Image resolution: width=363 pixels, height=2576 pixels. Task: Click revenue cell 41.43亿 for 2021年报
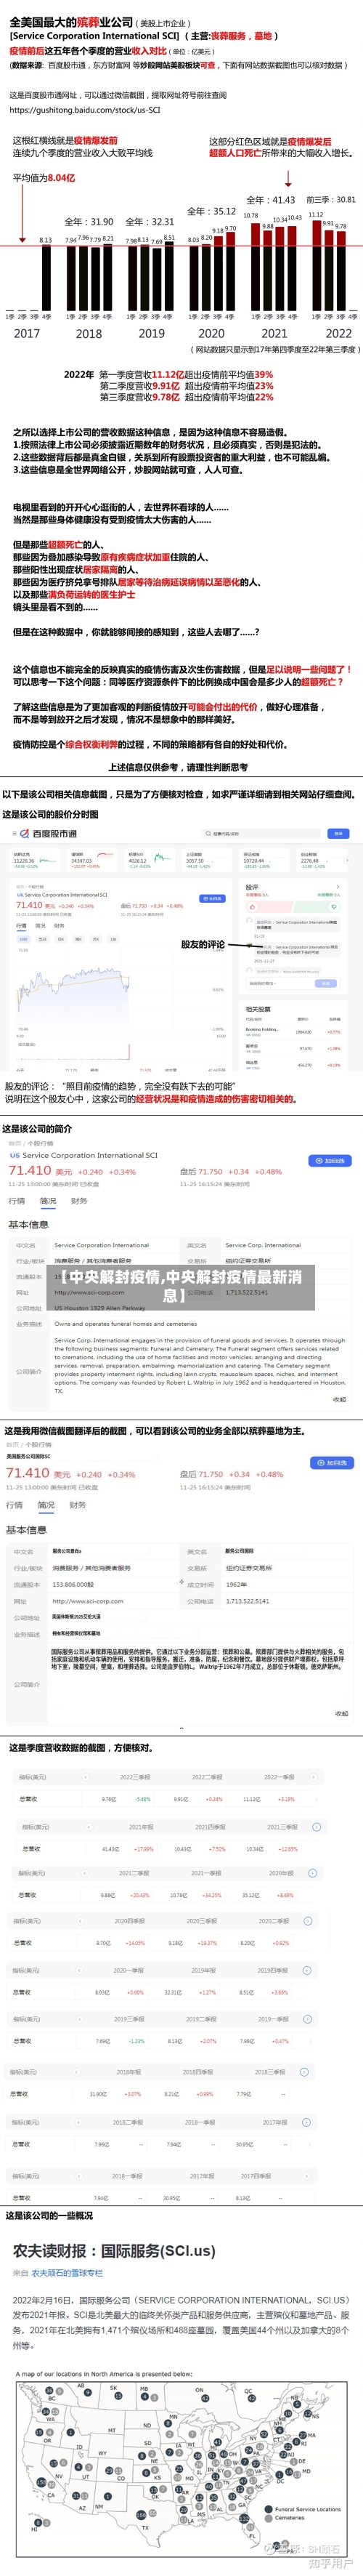[x=110, y=1850]
